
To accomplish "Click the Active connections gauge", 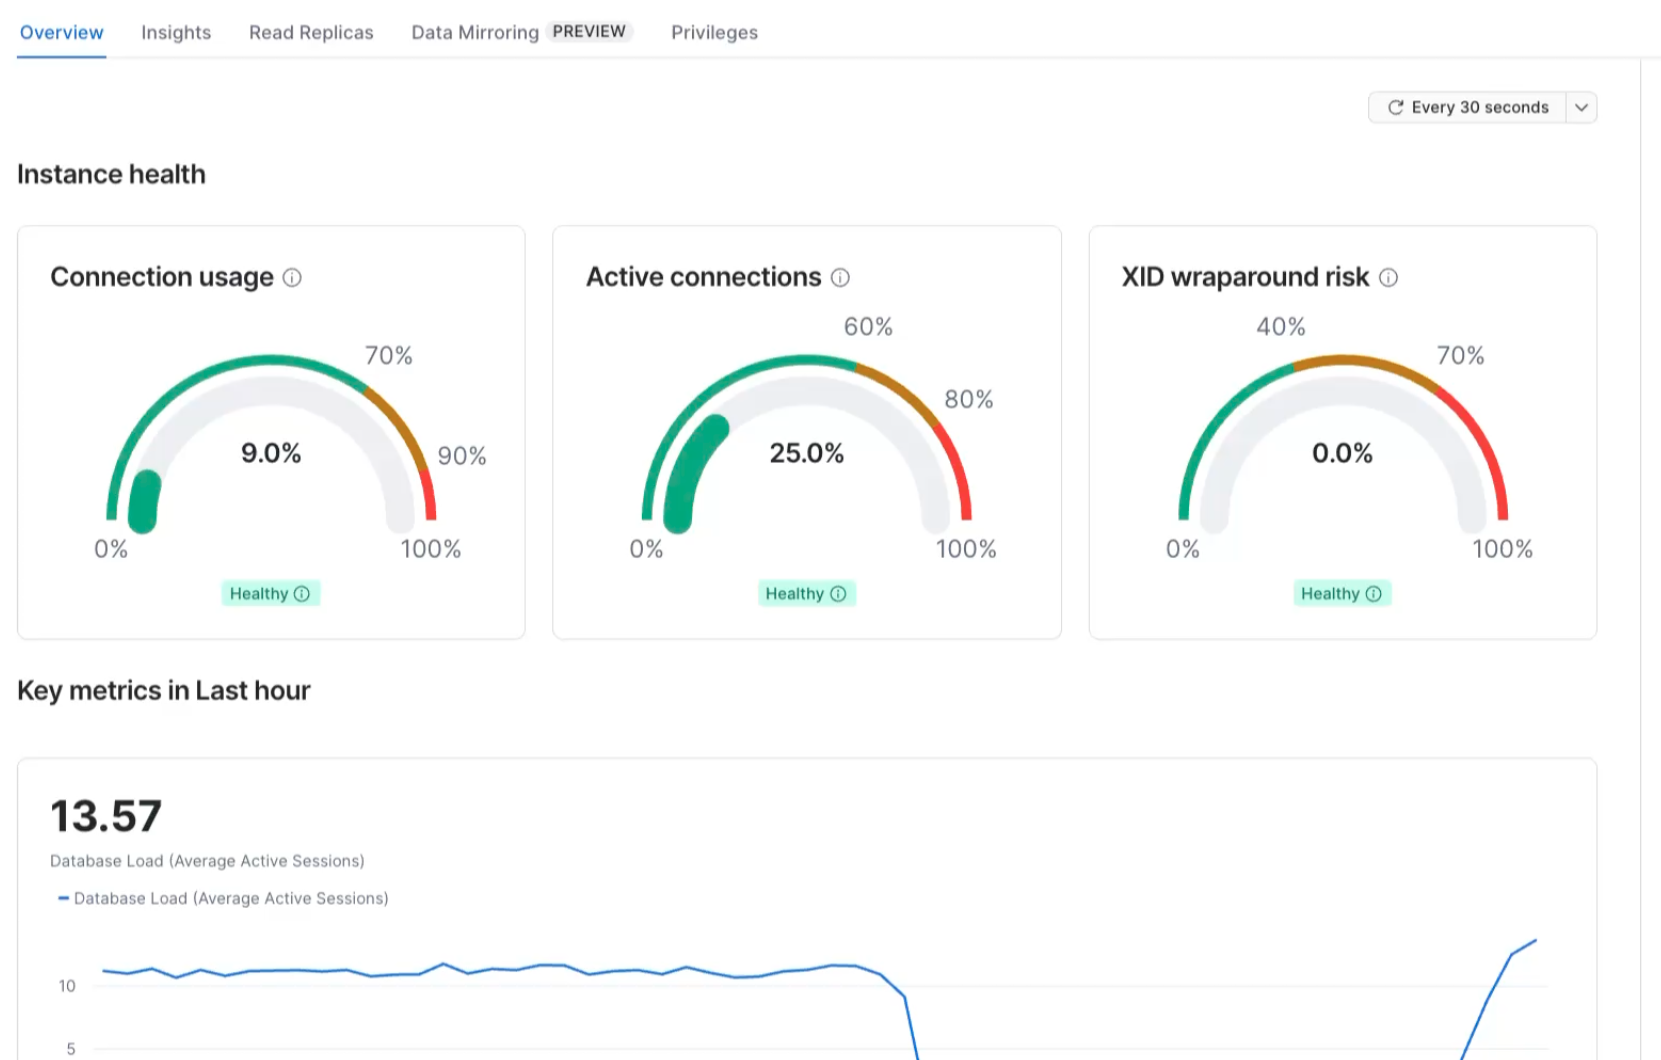I will coord(807,443).
